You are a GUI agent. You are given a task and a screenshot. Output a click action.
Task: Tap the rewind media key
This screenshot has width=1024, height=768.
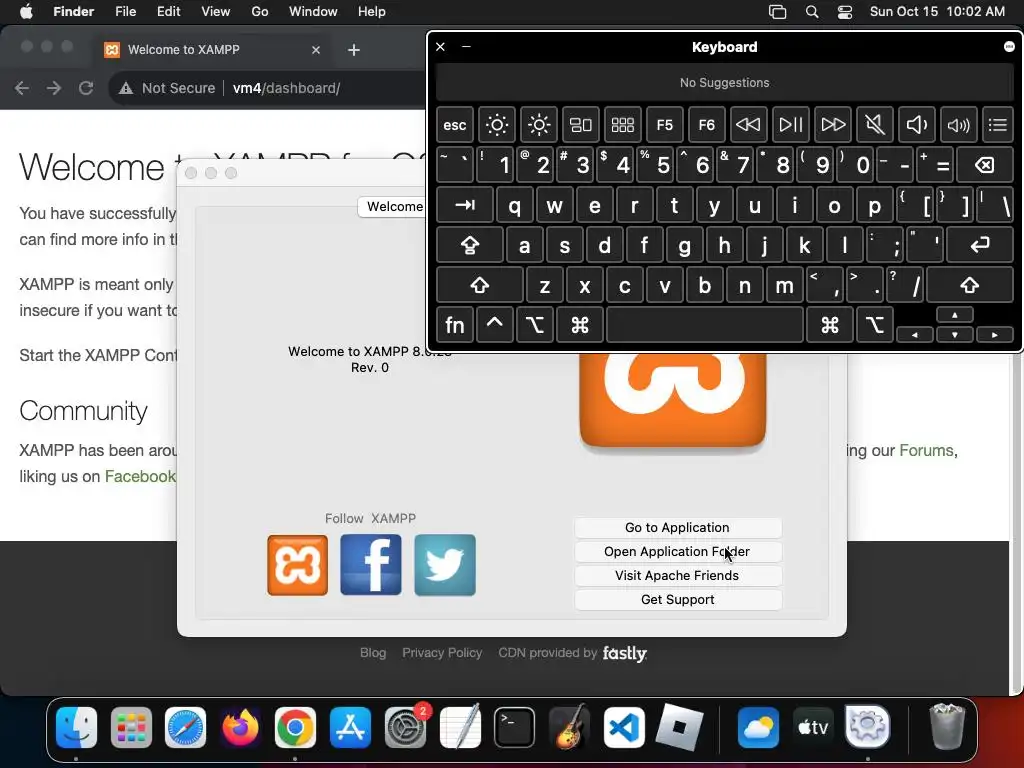tap(748, 125)
